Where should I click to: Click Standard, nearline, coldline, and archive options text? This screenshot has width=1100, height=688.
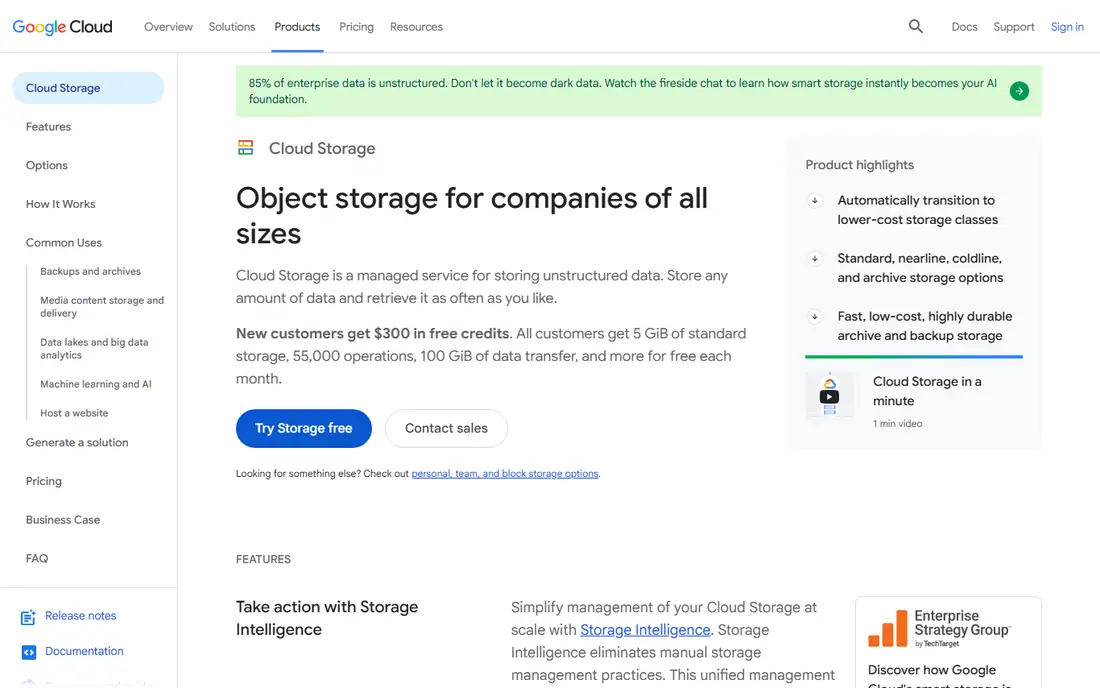click(920, 268)
